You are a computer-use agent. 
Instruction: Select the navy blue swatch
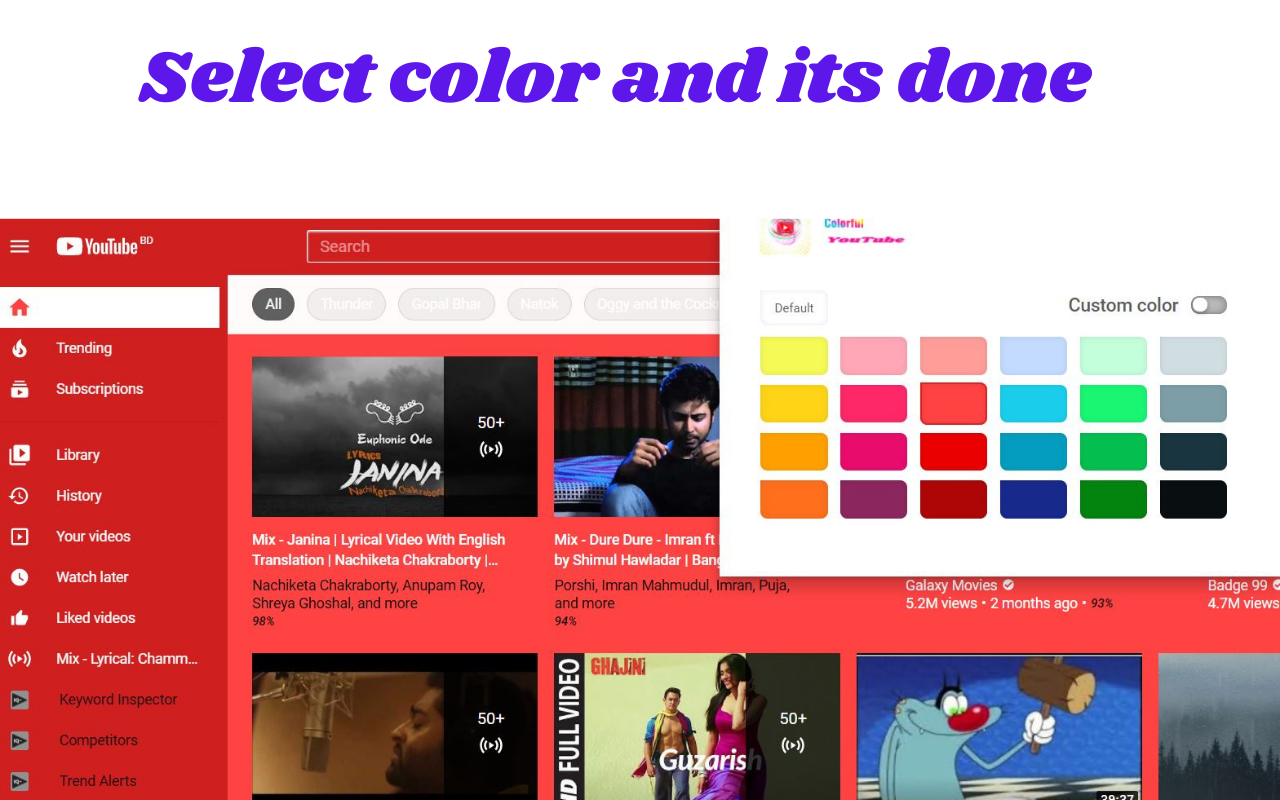point(1034,500)
